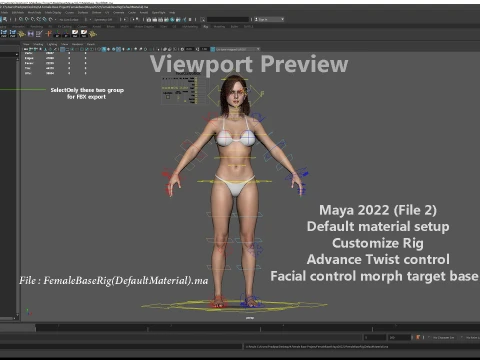Click the status line search field

(x=228, y=19)
